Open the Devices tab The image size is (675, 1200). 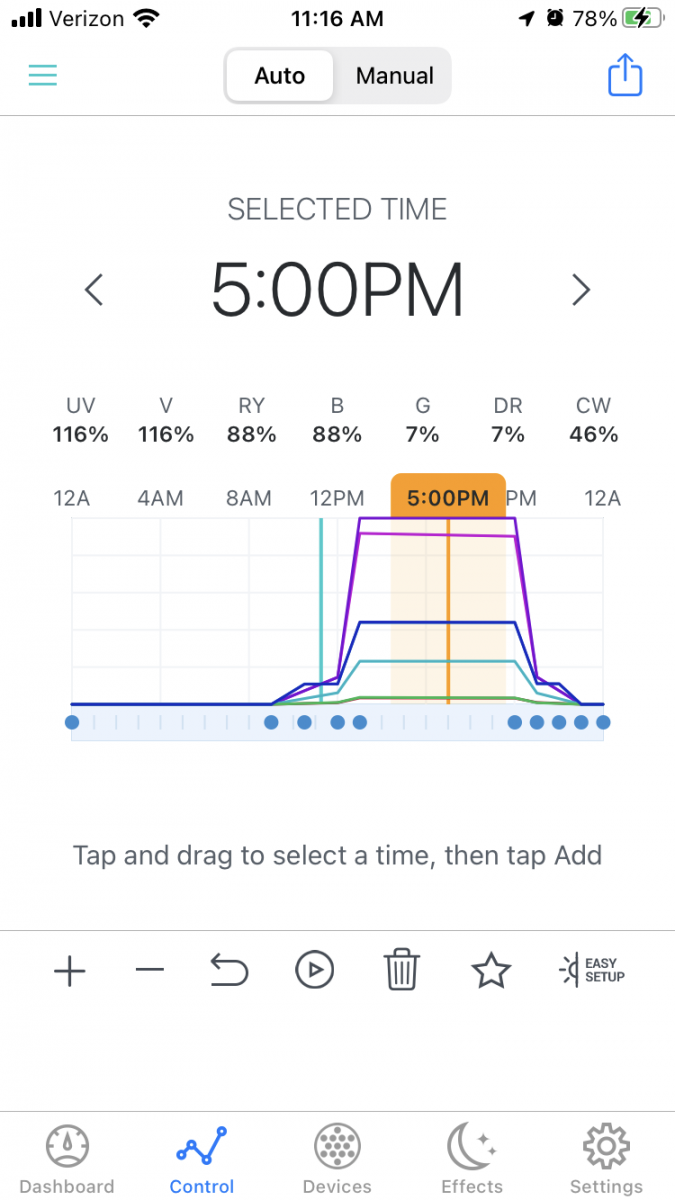pyautogui.click(x=337, y=1160)
